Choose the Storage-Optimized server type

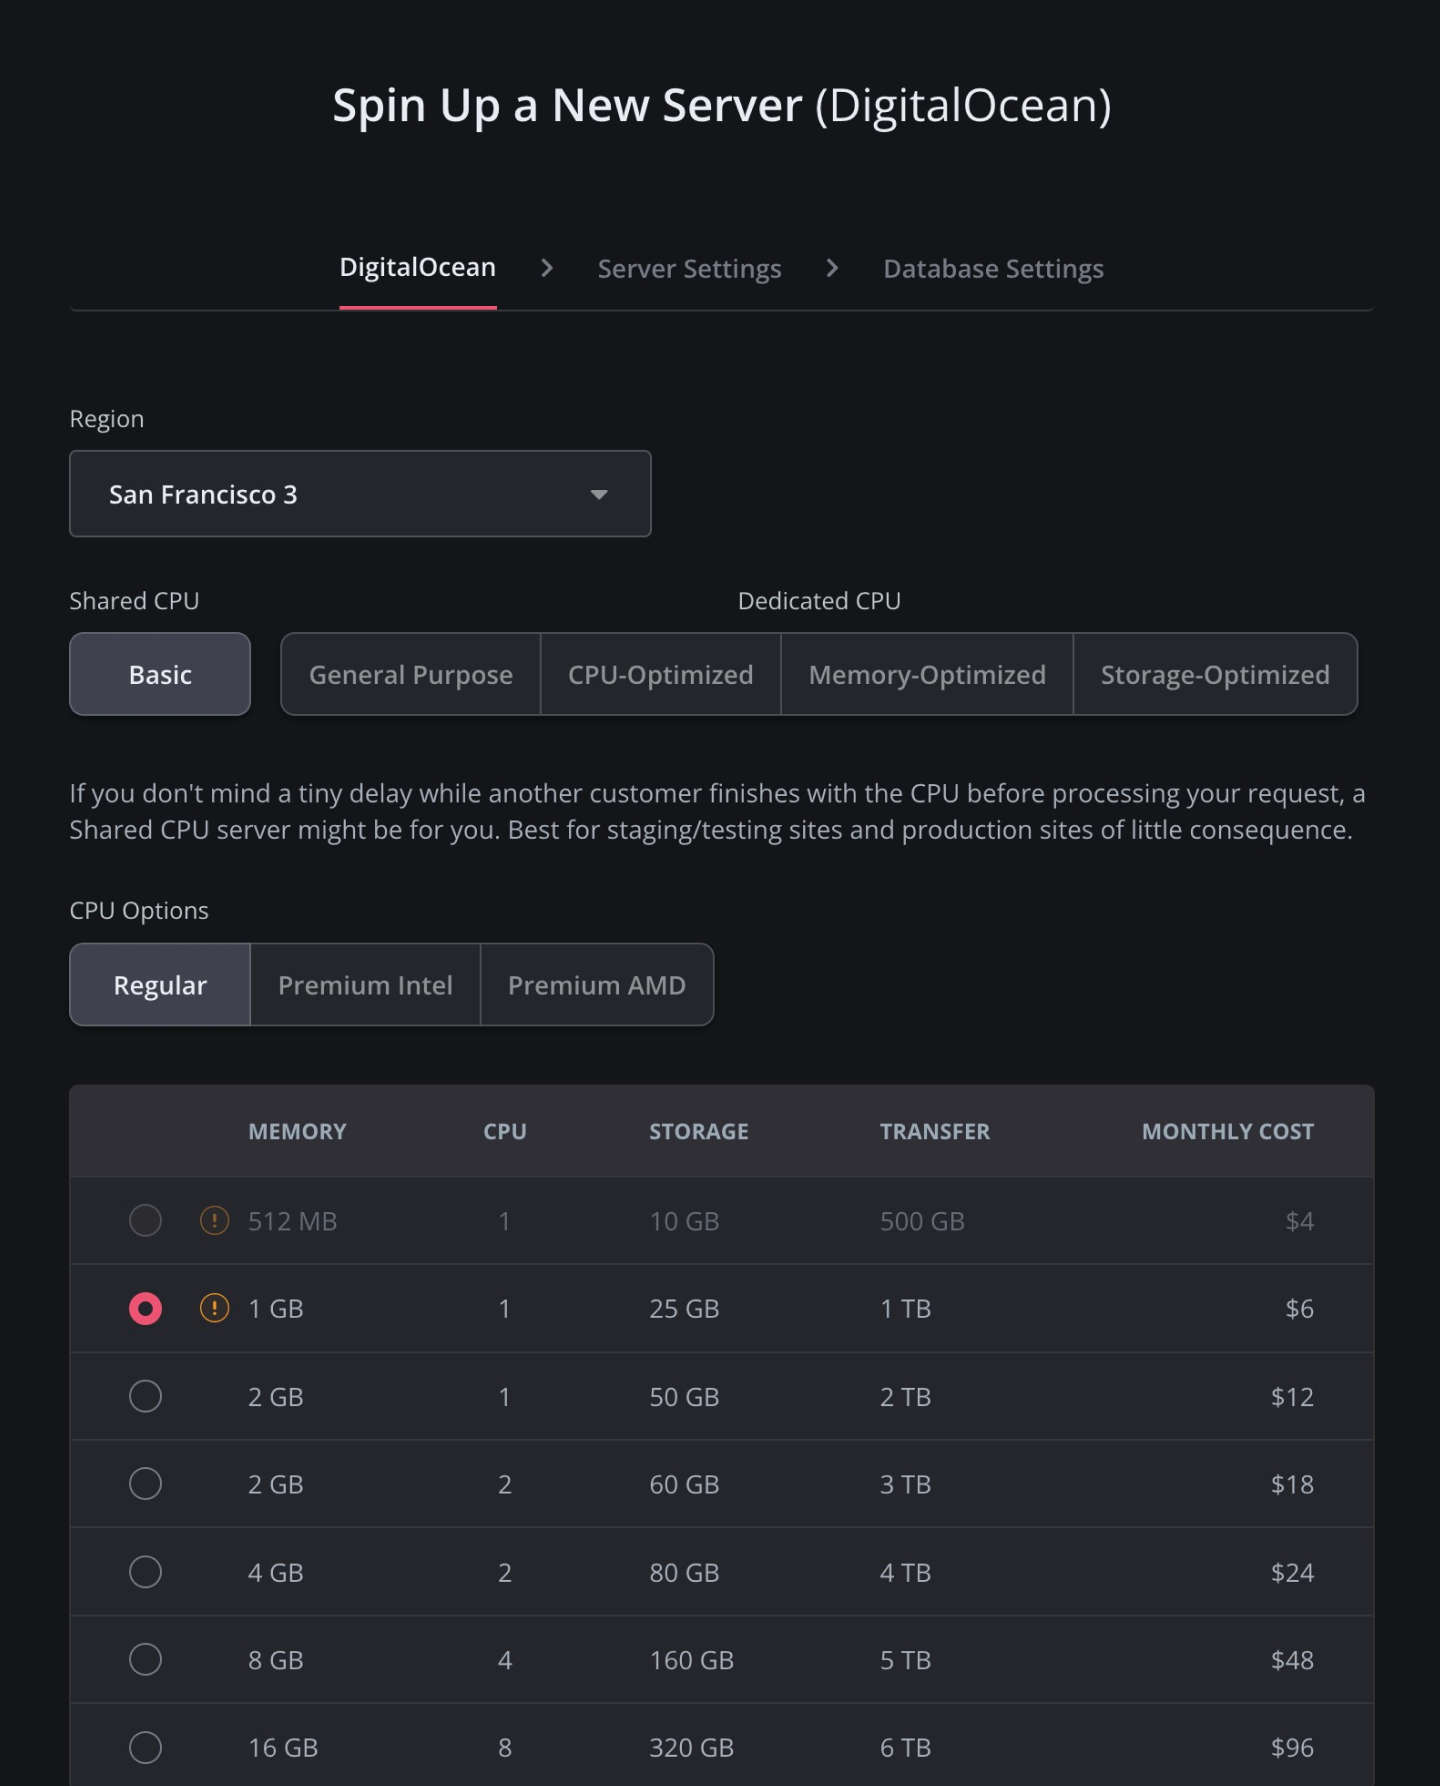pos(1216,674)
